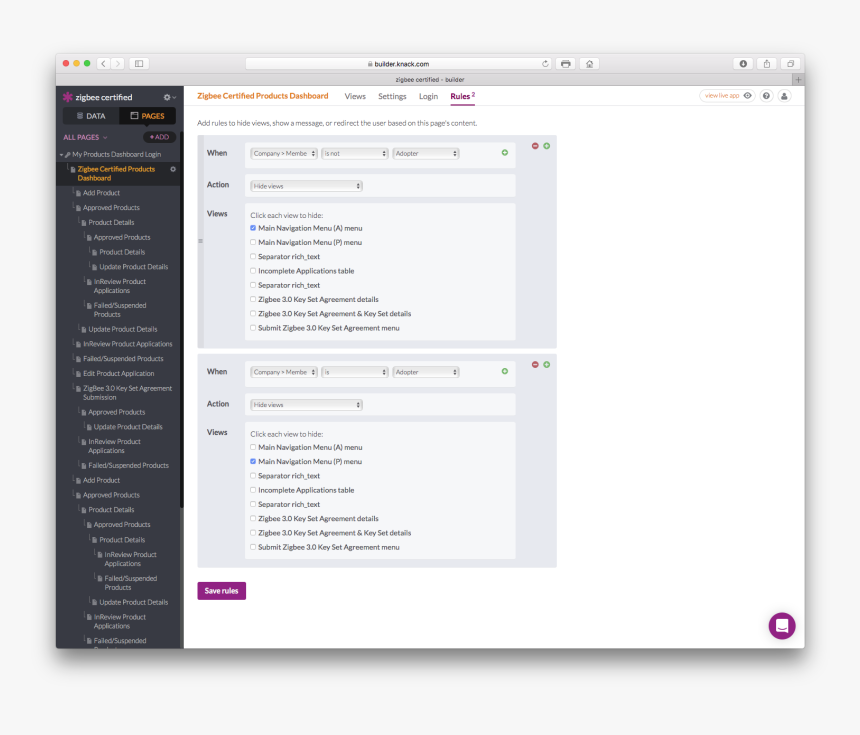This screenshot has width=860, height=735.
Task: Show Safari downloads
Action: (x=743, y=64)
